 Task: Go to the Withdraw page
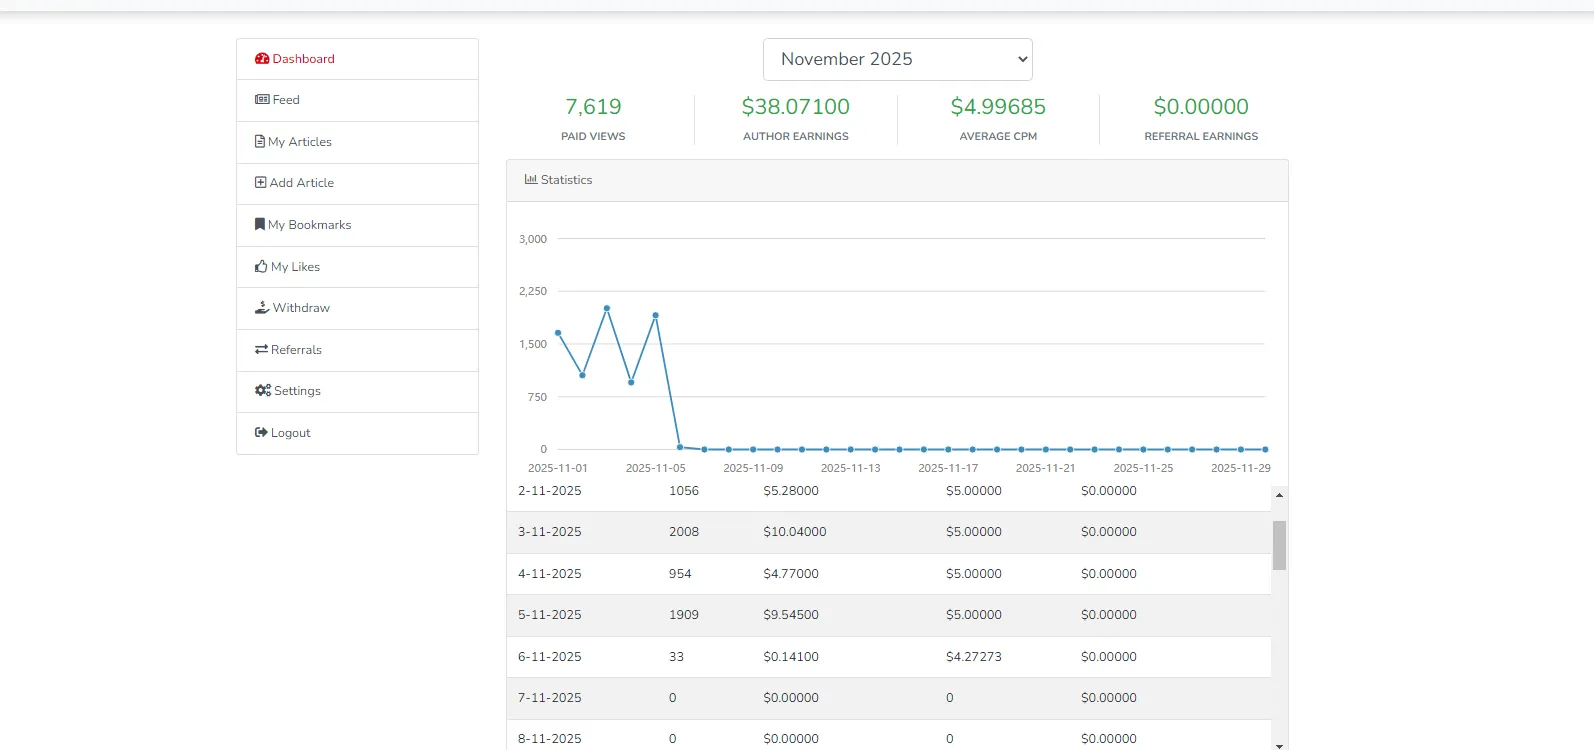pos(301,308)
